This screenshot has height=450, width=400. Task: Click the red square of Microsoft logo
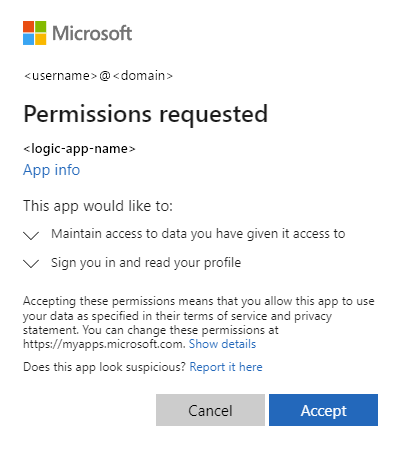click(28, 27)
